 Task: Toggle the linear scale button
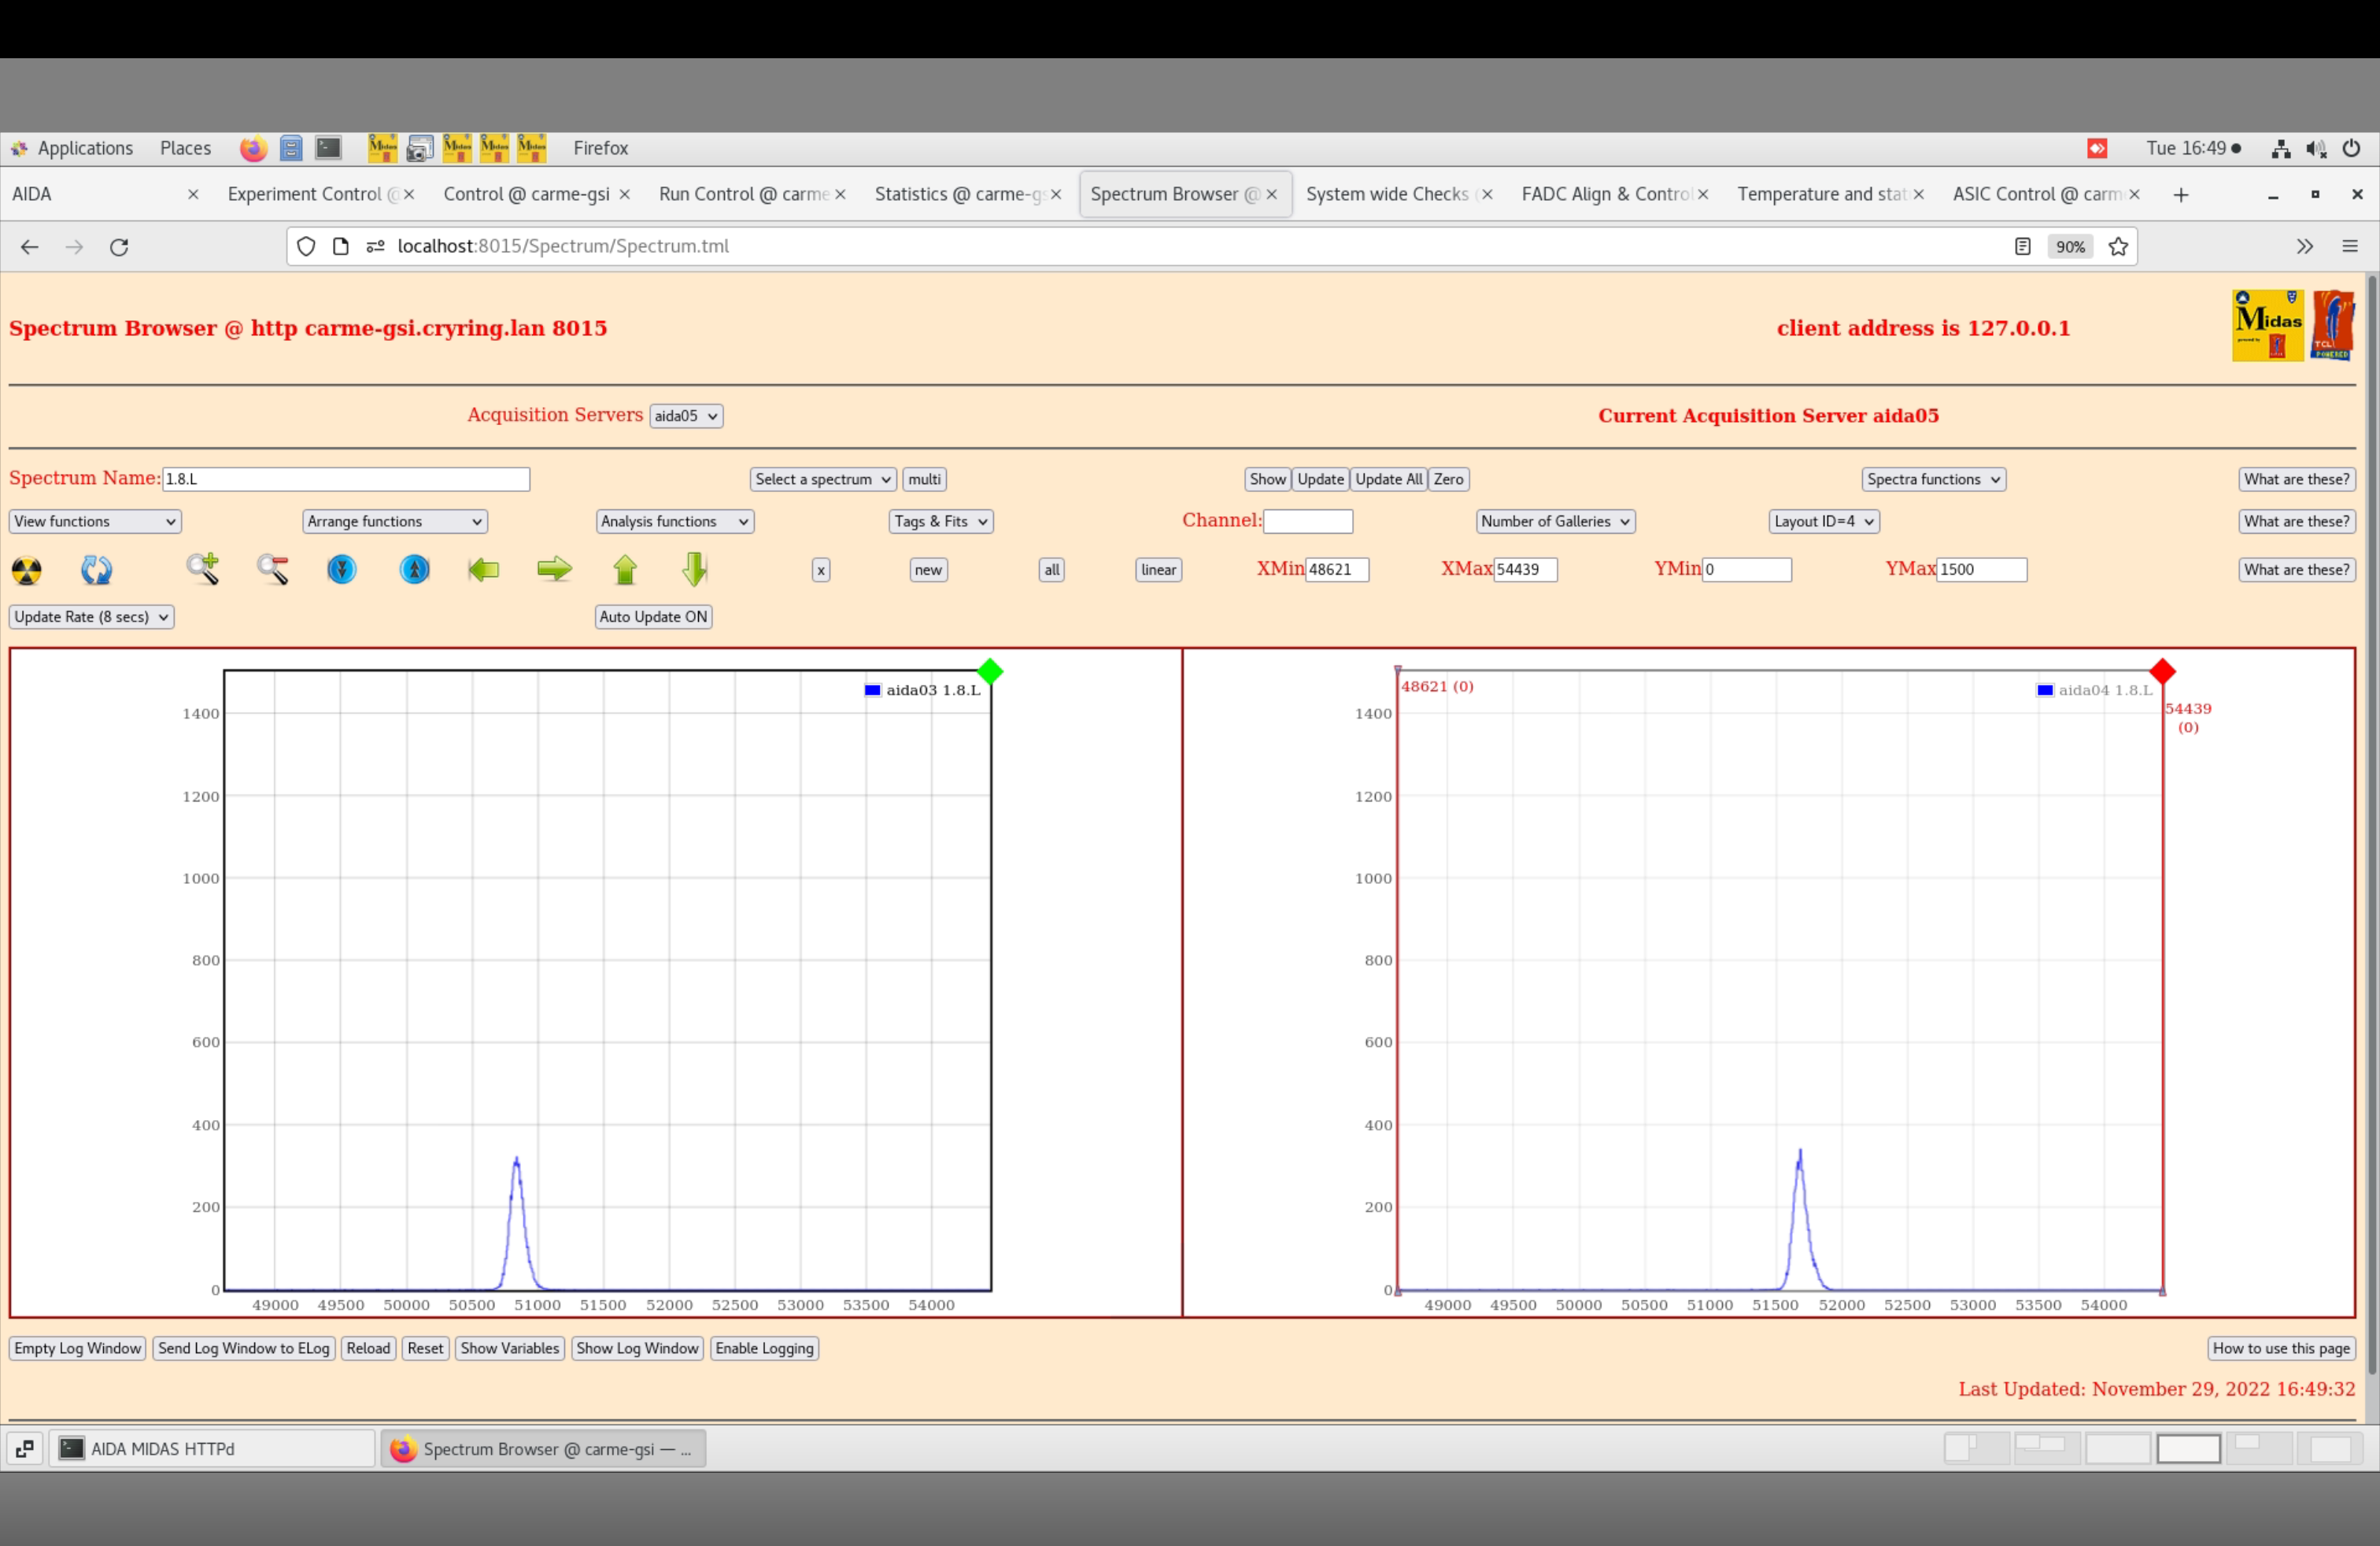tap(1158, 570)
